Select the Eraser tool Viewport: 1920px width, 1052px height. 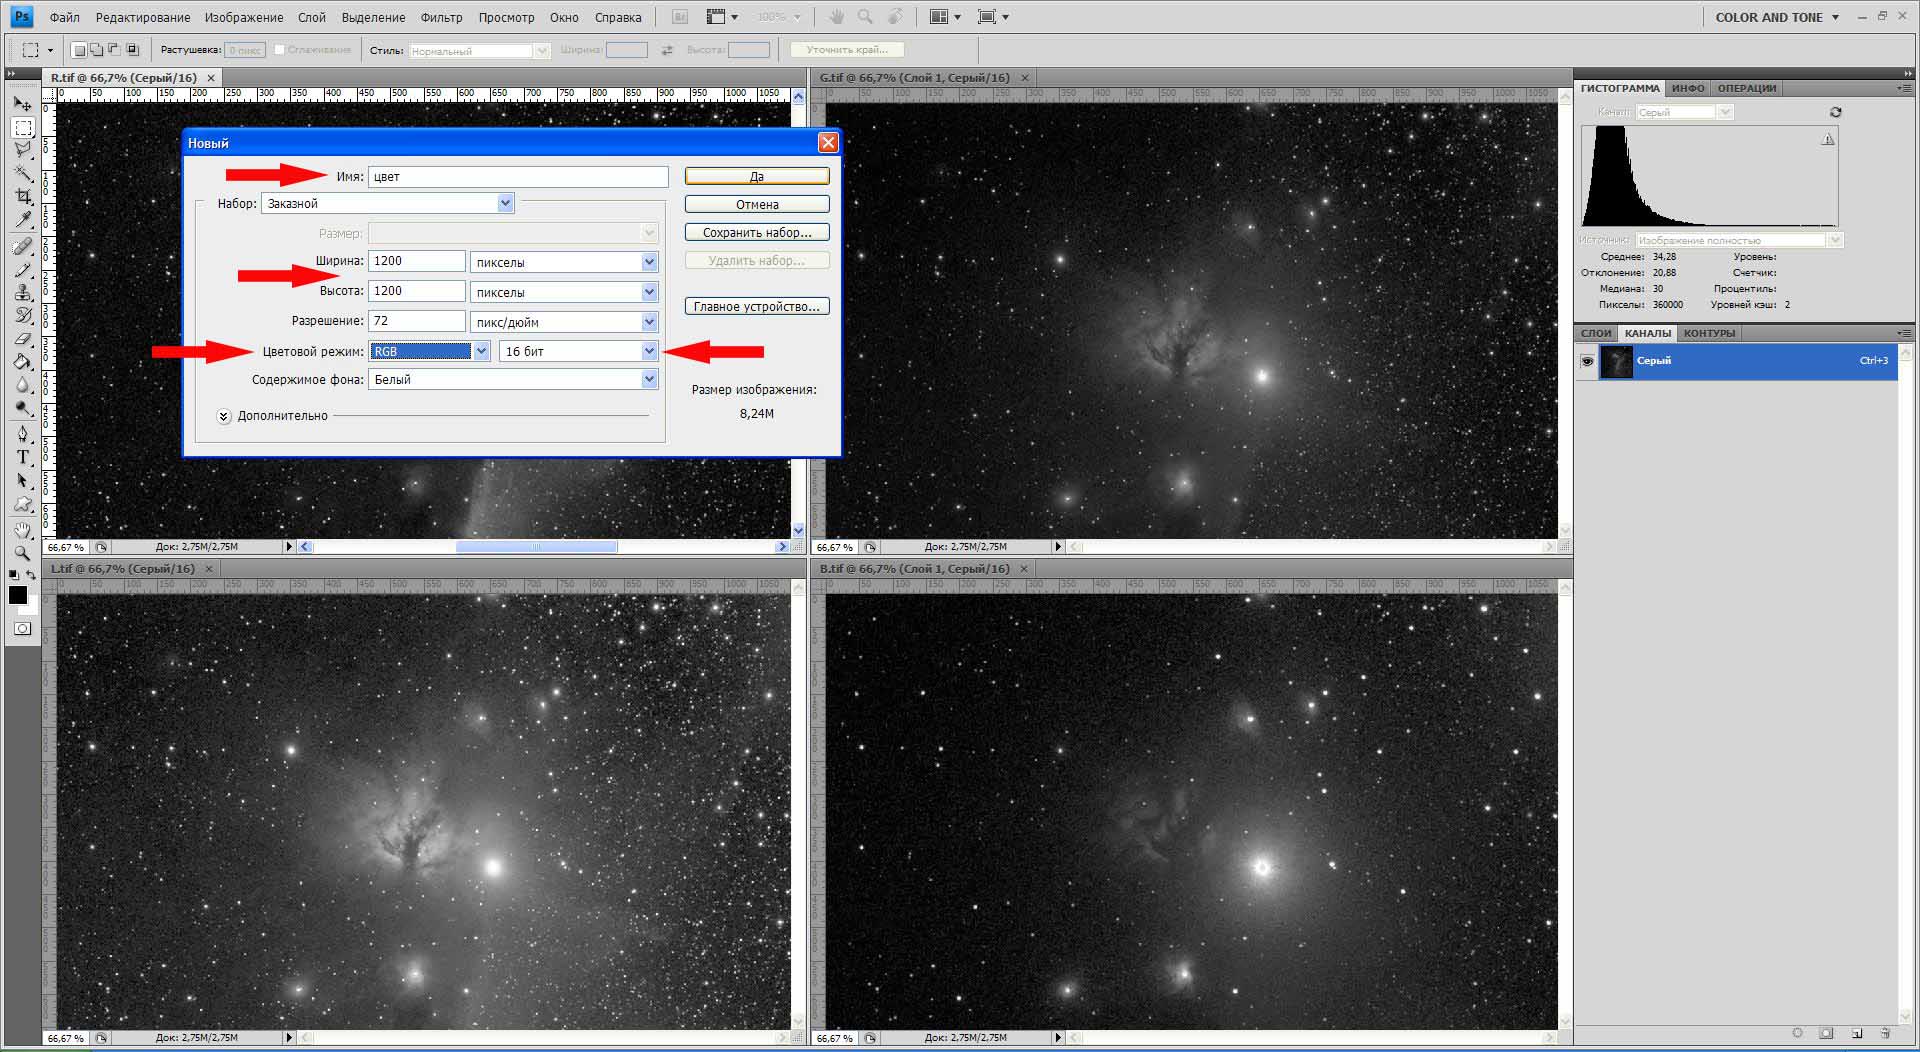(23, 339)
